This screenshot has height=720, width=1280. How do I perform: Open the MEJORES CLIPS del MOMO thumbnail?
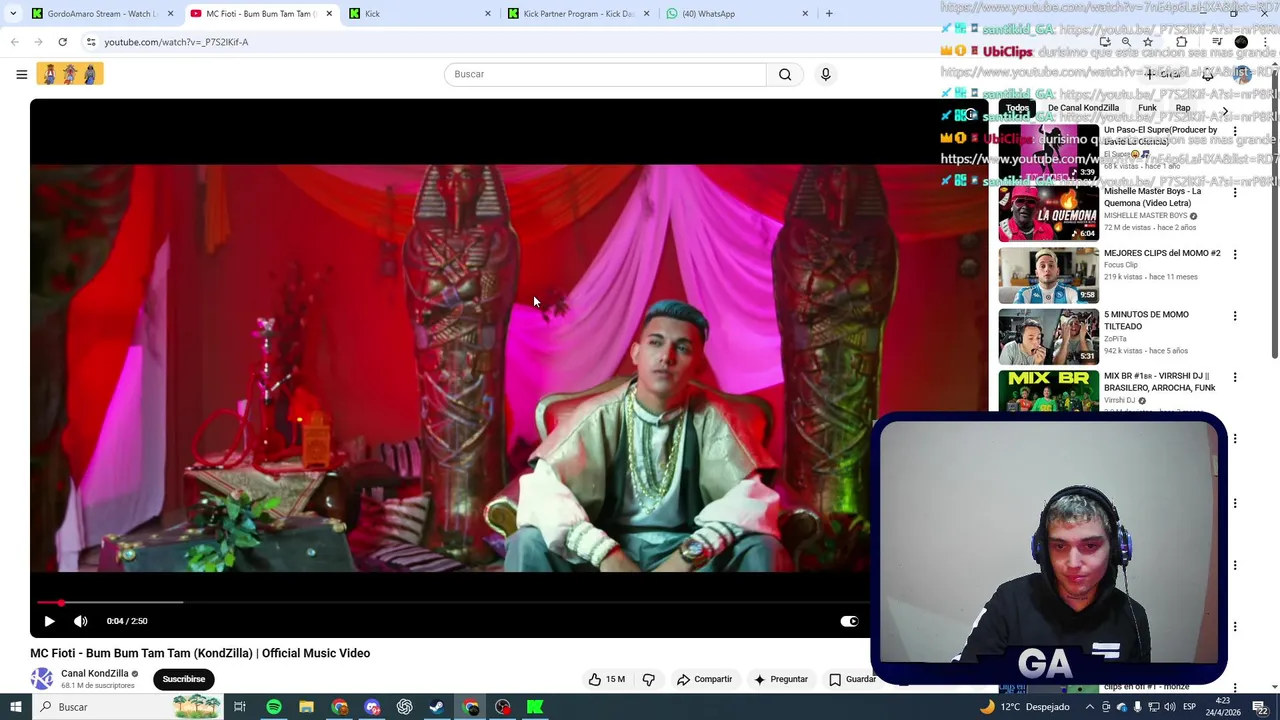tap(1048, 275)
